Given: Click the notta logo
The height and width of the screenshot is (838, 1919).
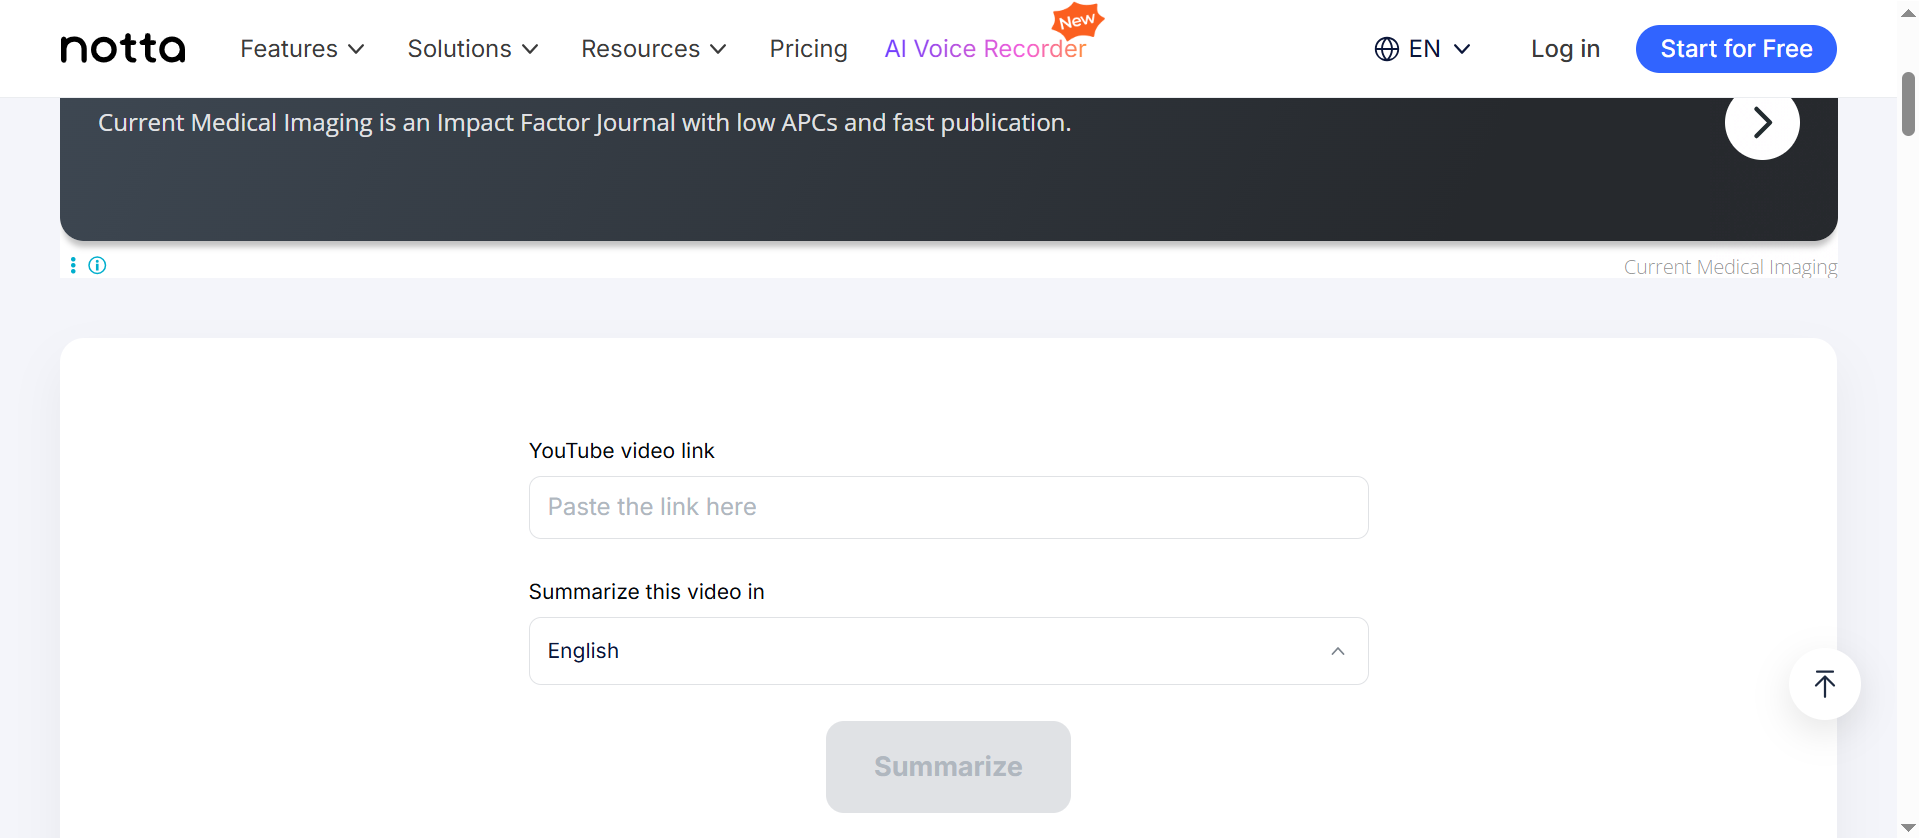Looking at the screenshot, I should click(123, 48).
